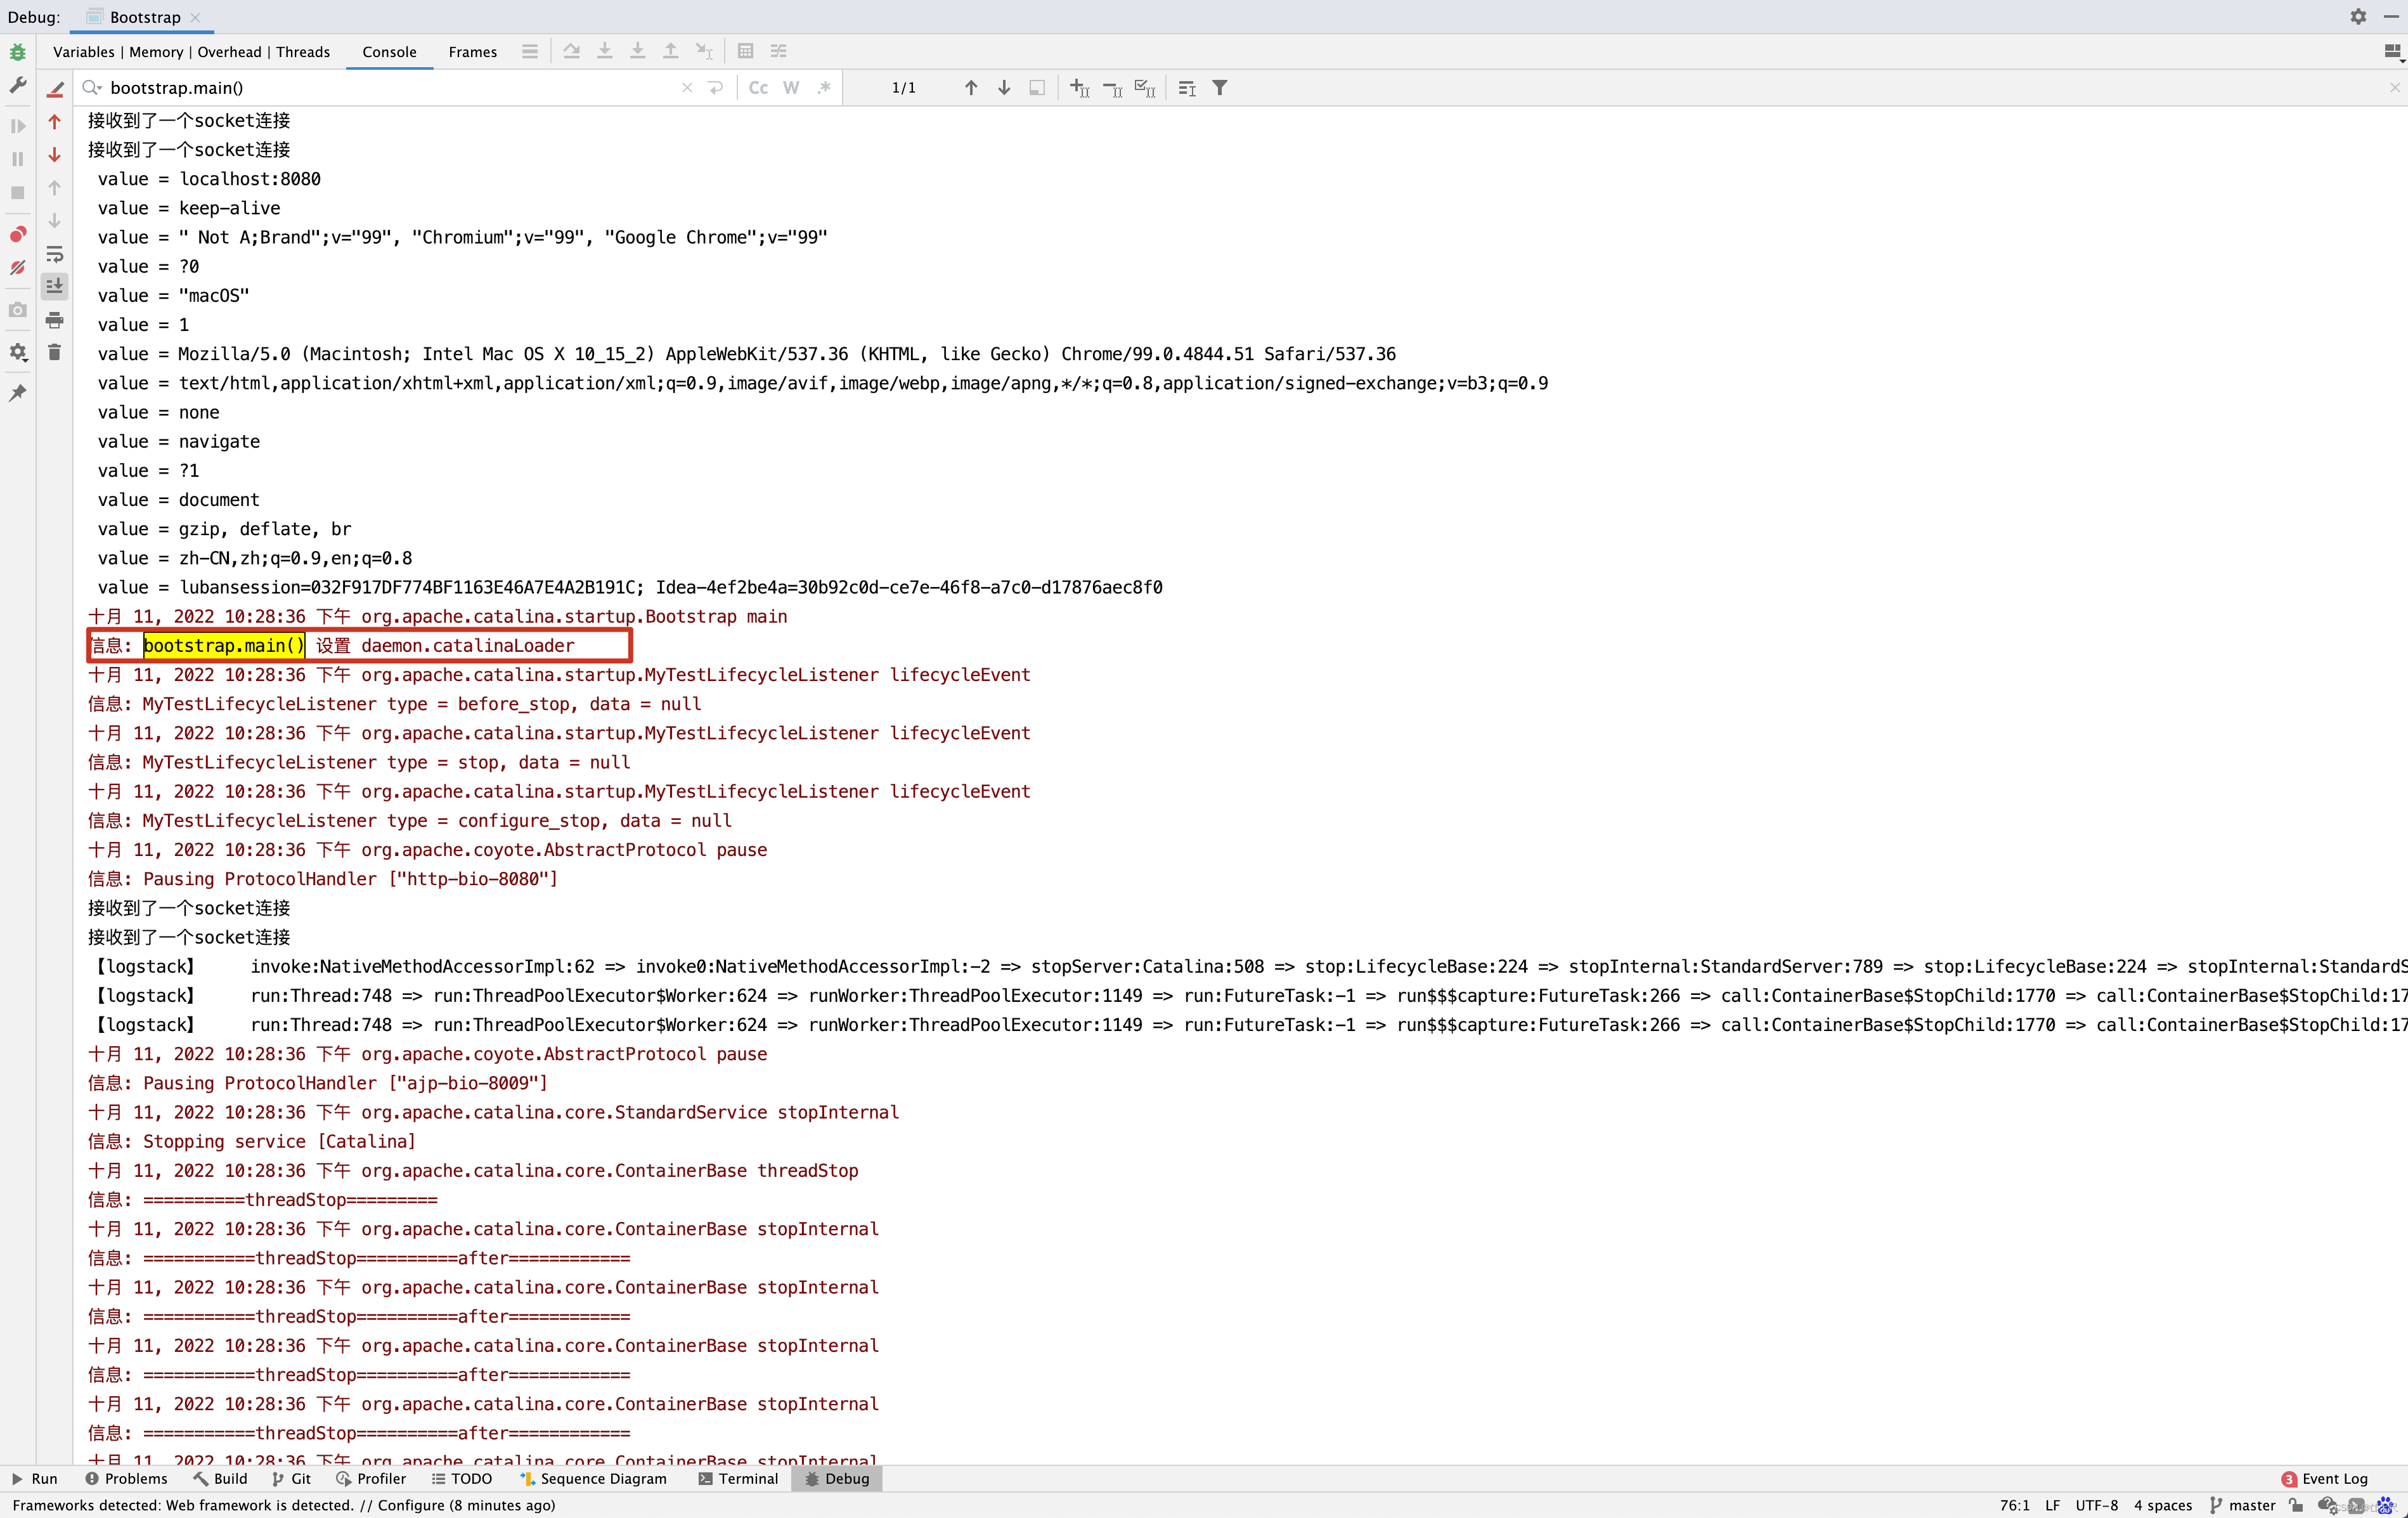
Task: Open the Sequence Diagram tool window
Action: [593, 1479]
